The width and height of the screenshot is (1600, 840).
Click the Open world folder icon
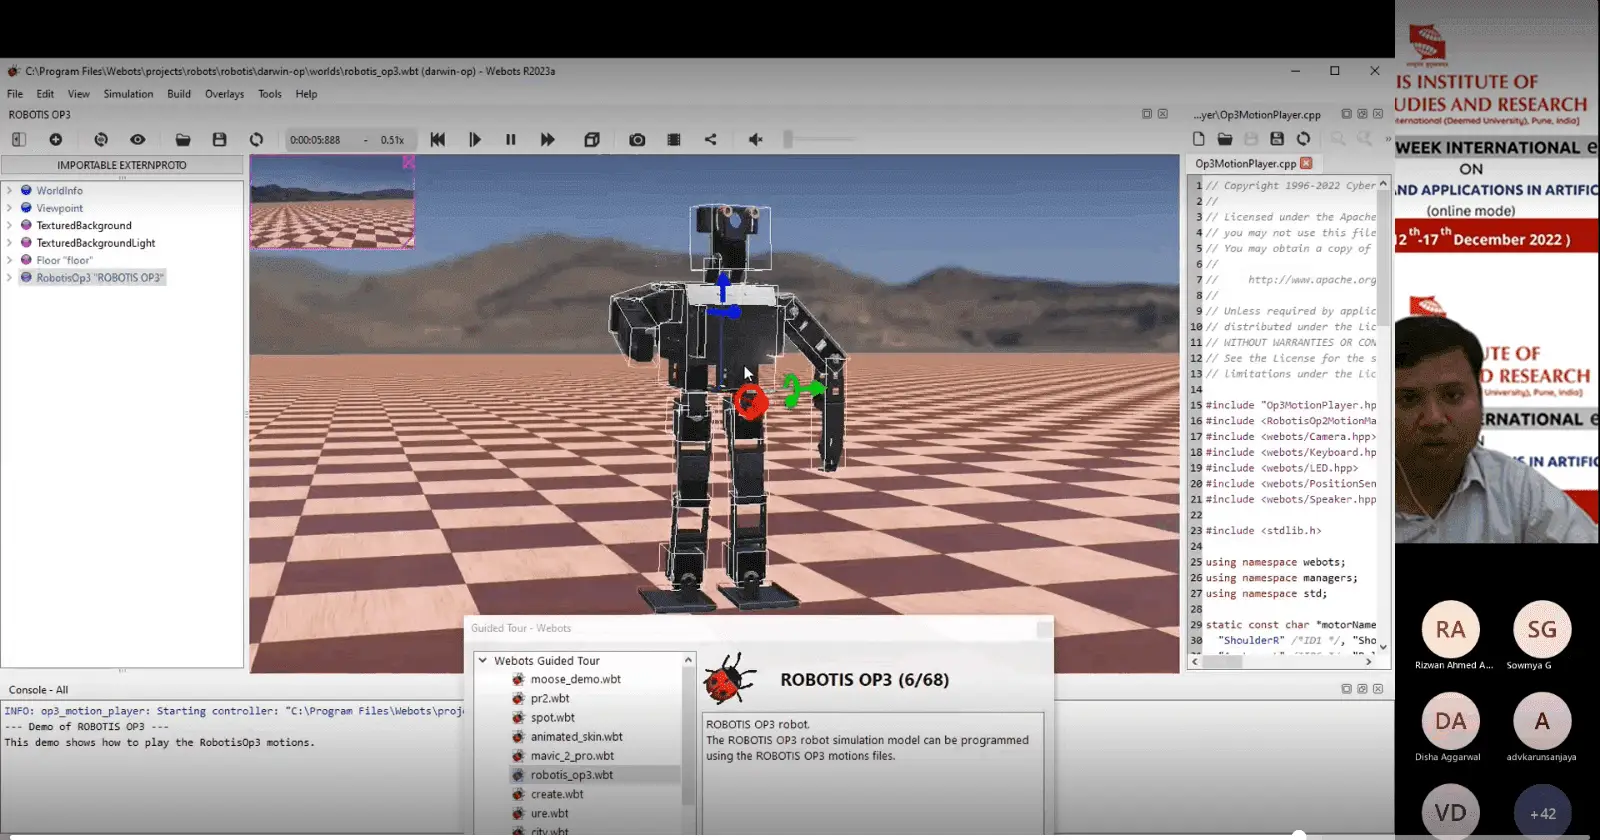click(x=183, y=140)
